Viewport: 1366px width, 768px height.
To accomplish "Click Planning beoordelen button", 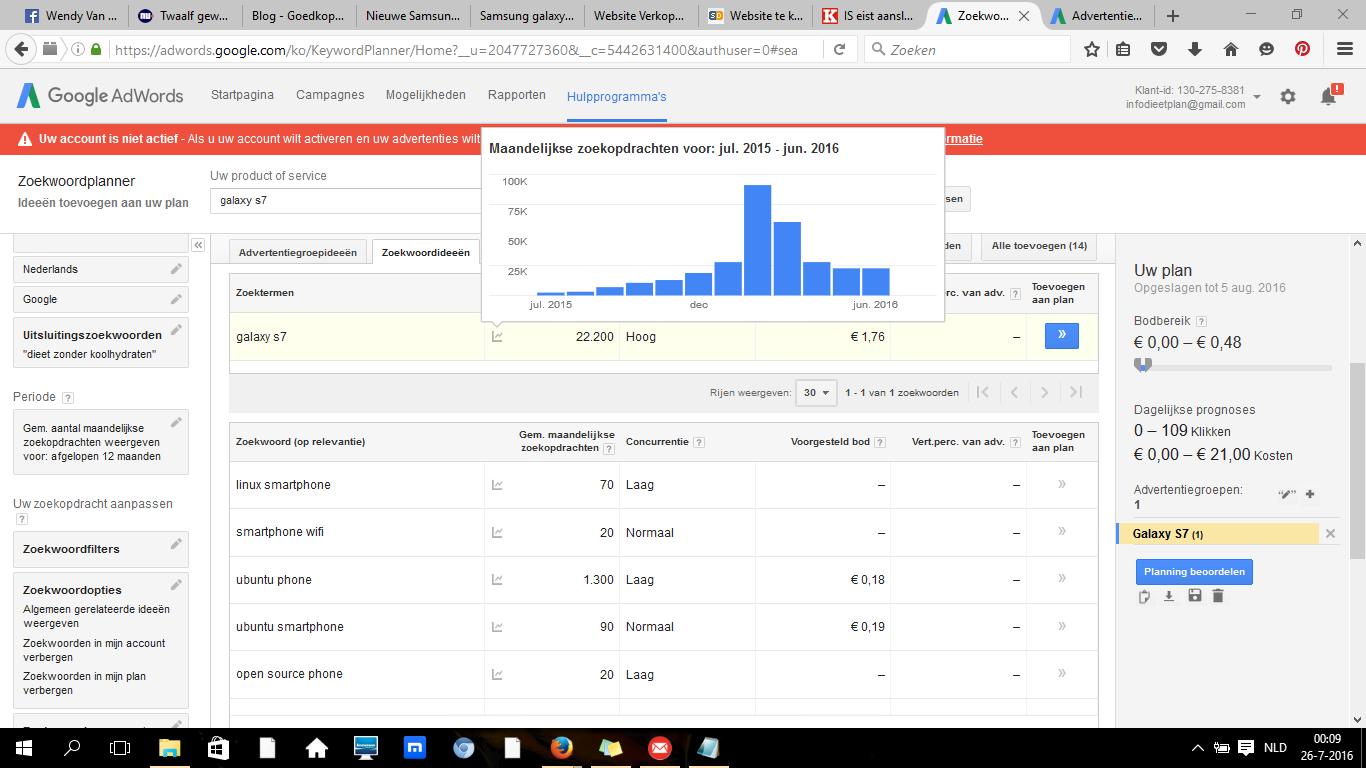I will click(1194, 572).
